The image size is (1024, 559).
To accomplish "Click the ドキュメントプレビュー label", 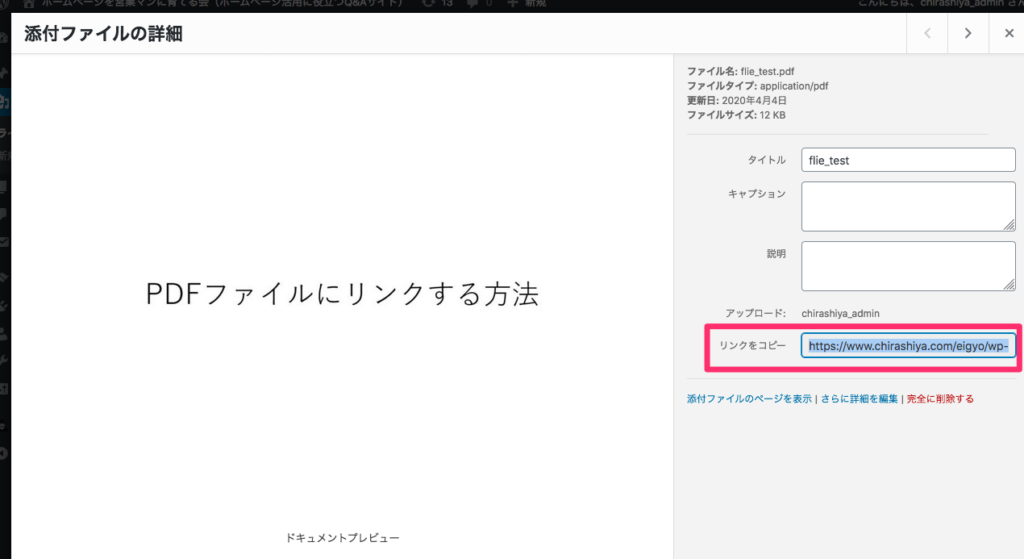I will (342, 537).
